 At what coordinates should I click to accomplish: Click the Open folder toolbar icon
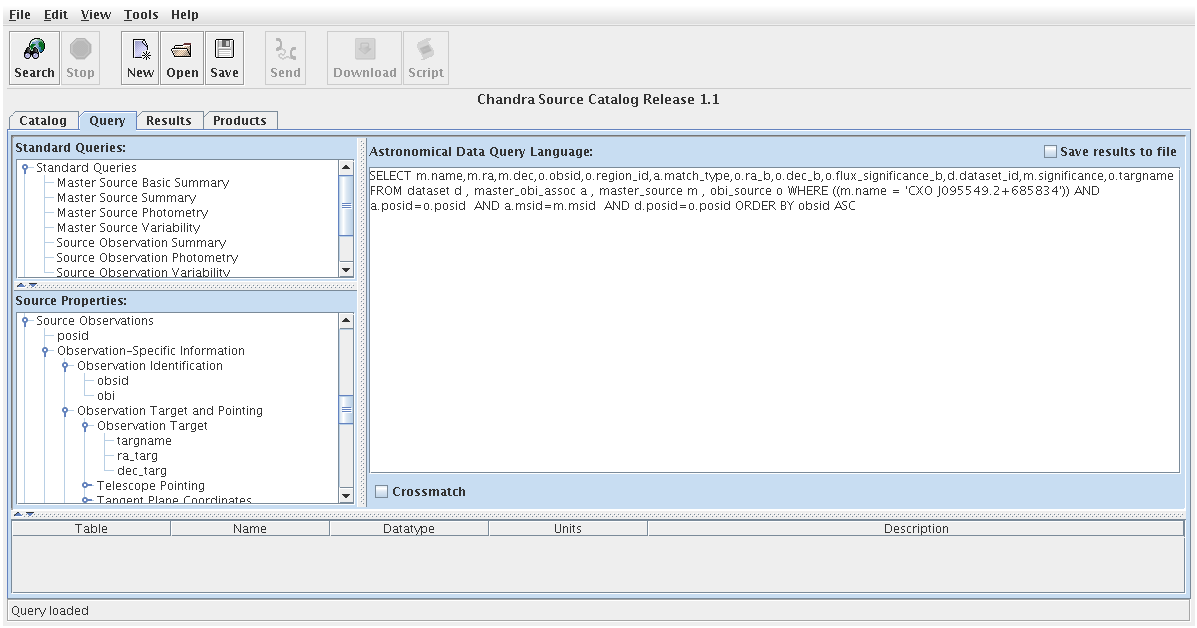tap(182, 49)
